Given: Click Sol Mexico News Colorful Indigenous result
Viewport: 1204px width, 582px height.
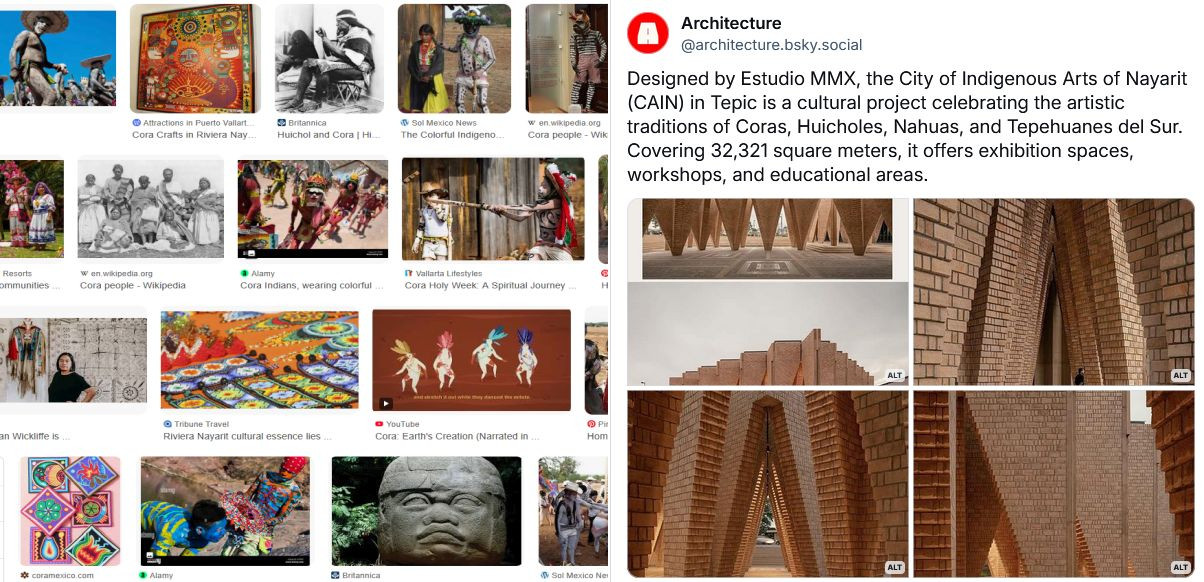Looking at the screenshot, I should point(450,135).
